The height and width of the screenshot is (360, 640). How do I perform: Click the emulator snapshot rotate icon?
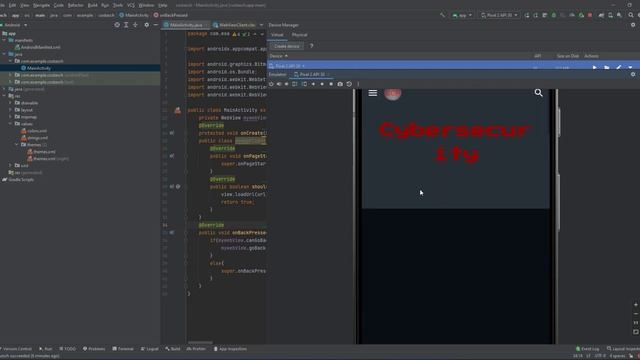point(349,84)
